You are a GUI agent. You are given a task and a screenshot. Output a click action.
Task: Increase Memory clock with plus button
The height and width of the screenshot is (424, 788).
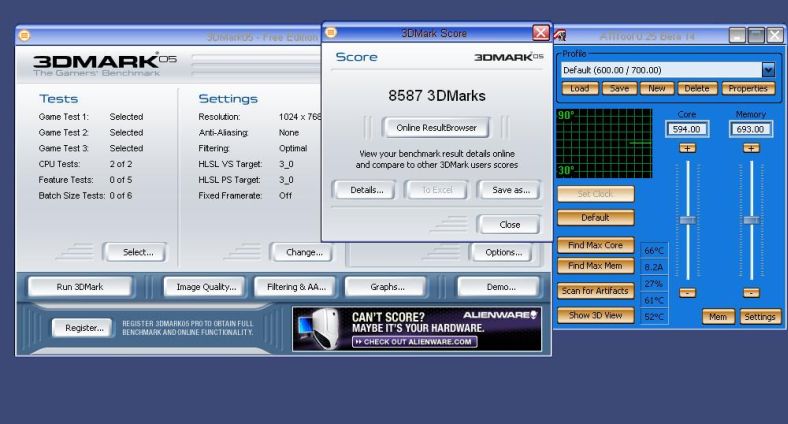tap(751, 148)
